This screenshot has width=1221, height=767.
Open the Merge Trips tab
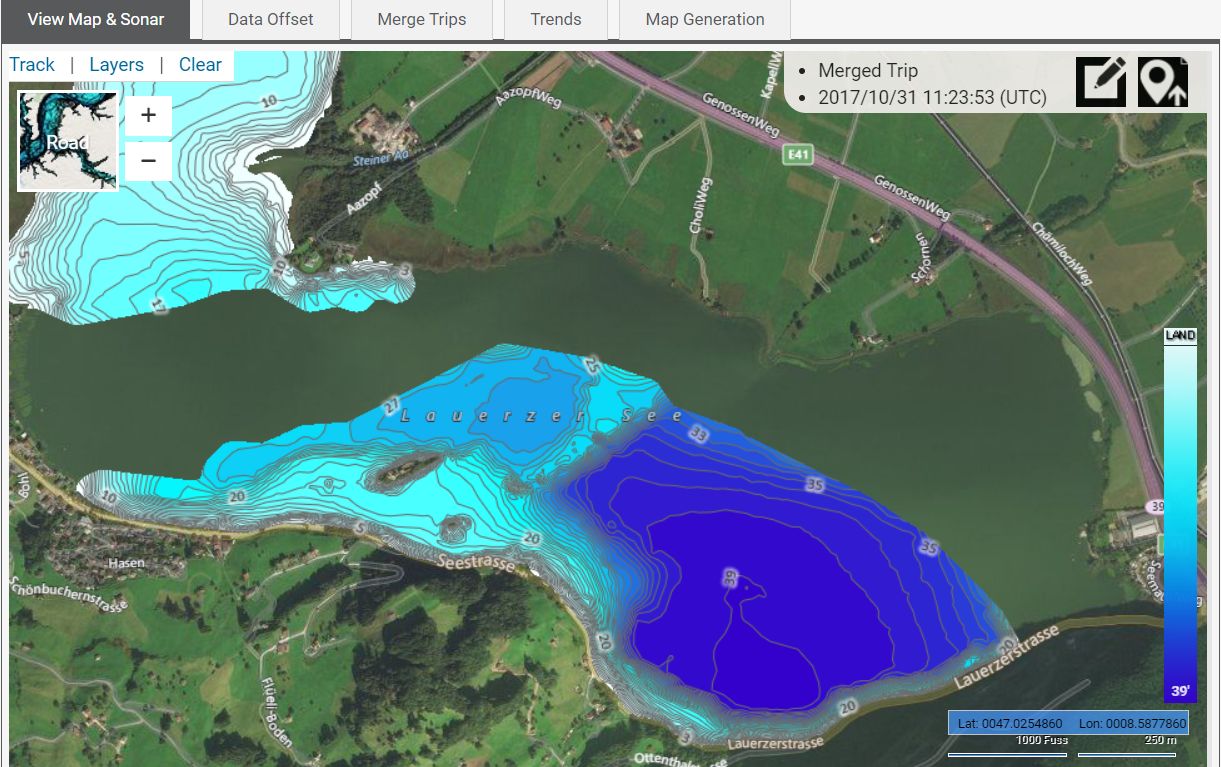click(x=421, y=19)
